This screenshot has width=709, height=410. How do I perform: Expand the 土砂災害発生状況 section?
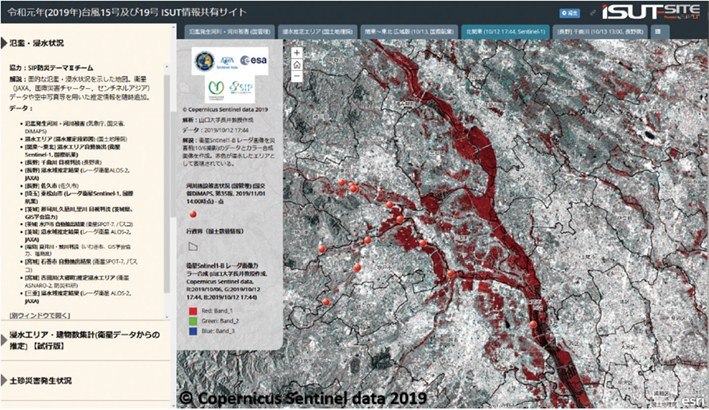pos(40,381)
